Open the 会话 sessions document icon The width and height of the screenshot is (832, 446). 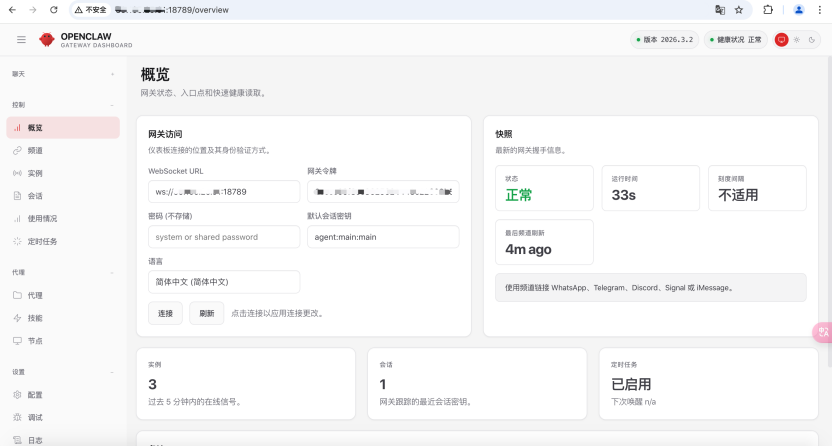coord(18,196)
